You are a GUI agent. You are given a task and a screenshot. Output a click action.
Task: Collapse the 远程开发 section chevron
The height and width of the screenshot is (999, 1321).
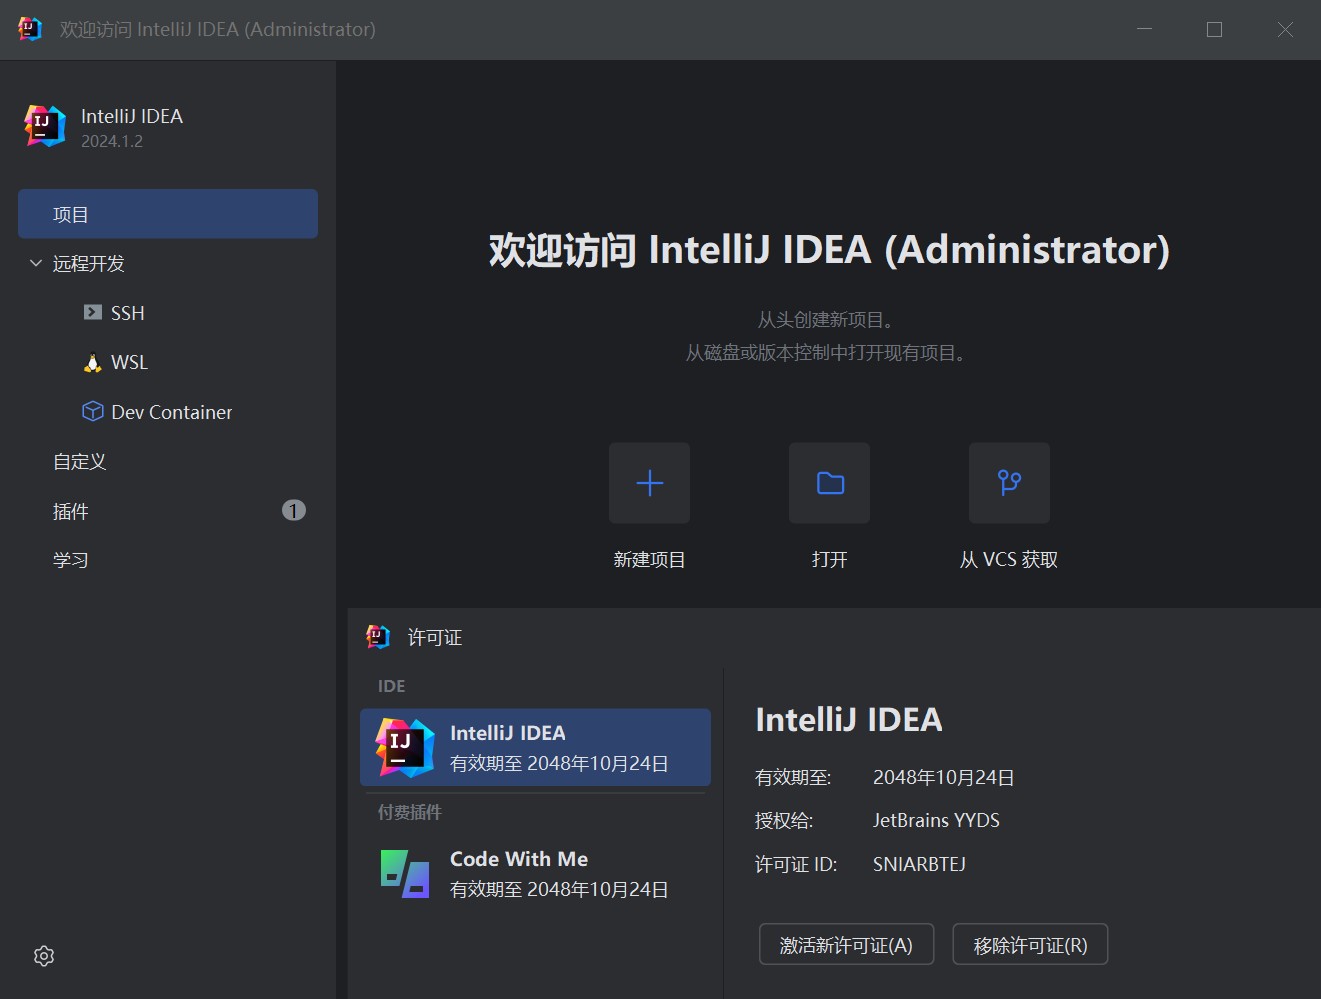pos(36,263)
